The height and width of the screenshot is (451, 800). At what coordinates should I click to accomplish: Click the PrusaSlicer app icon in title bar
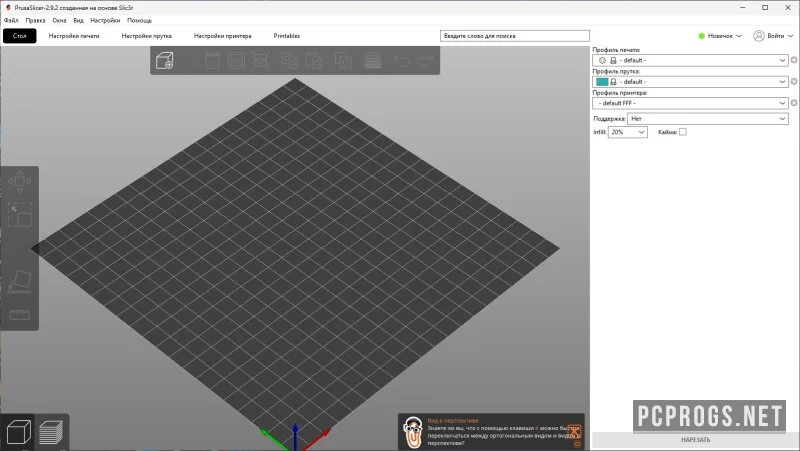8,8
